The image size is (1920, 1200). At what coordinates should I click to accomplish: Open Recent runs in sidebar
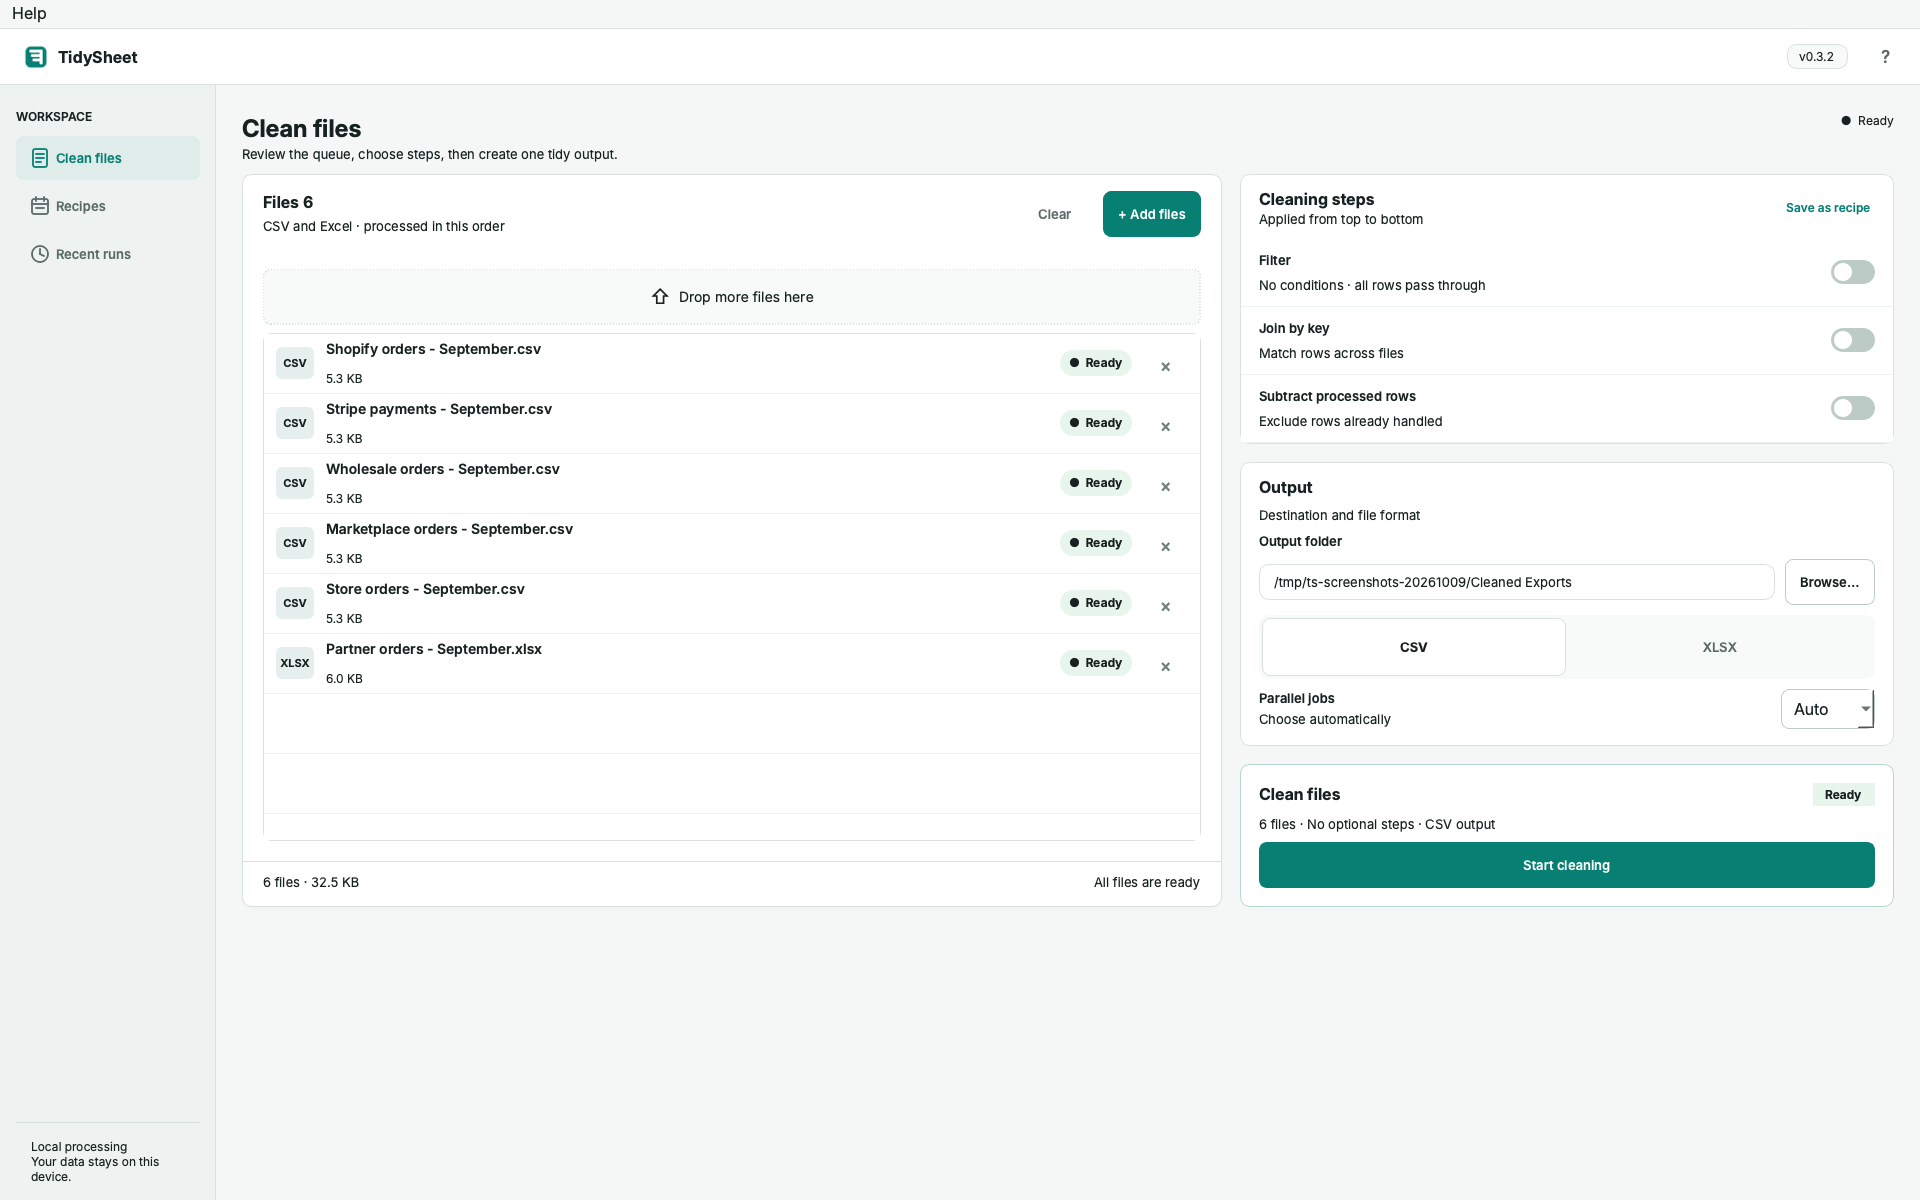tap(108, 254)
